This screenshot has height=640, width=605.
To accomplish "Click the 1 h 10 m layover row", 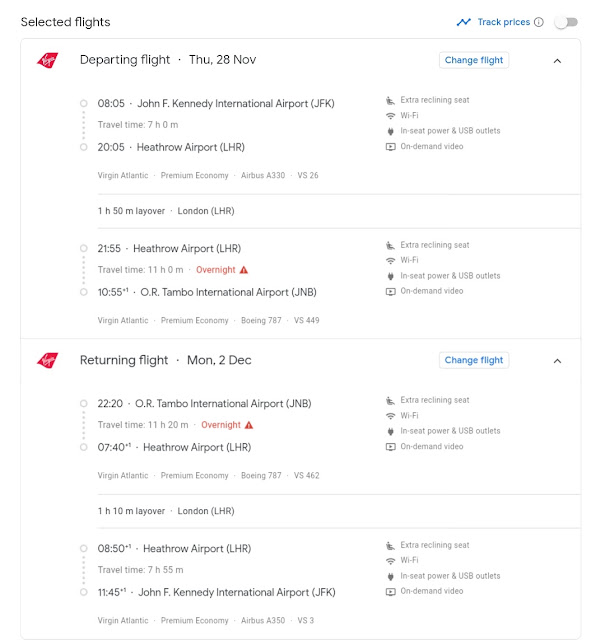I will tap(339, 511).
